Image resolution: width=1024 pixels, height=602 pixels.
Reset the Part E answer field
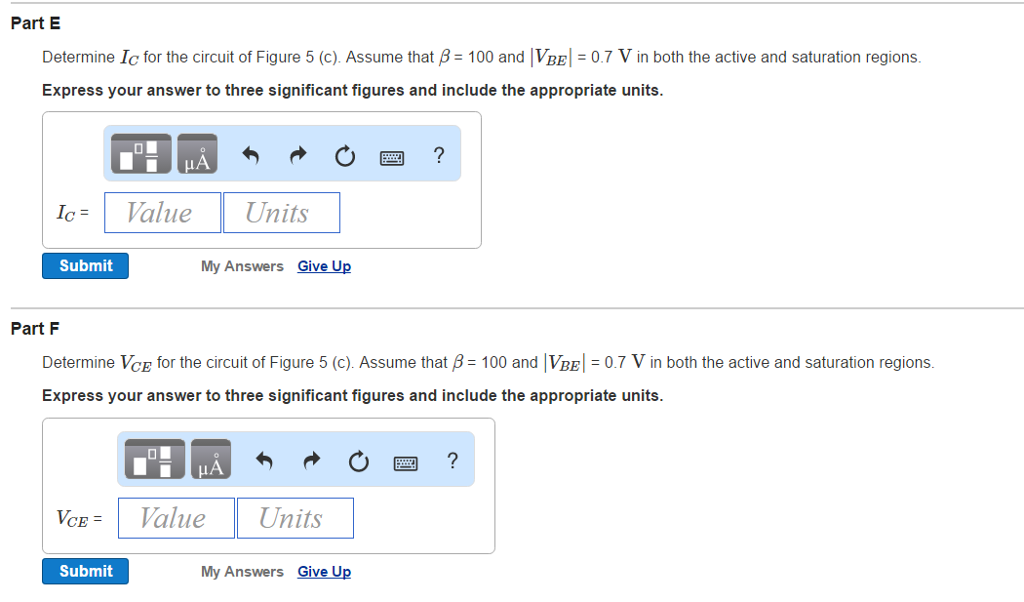344,156
